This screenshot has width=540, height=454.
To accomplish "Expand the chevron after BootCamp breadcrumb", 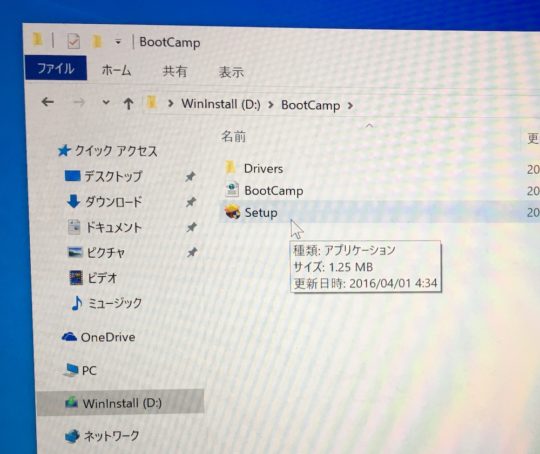I will pos(350,106).
